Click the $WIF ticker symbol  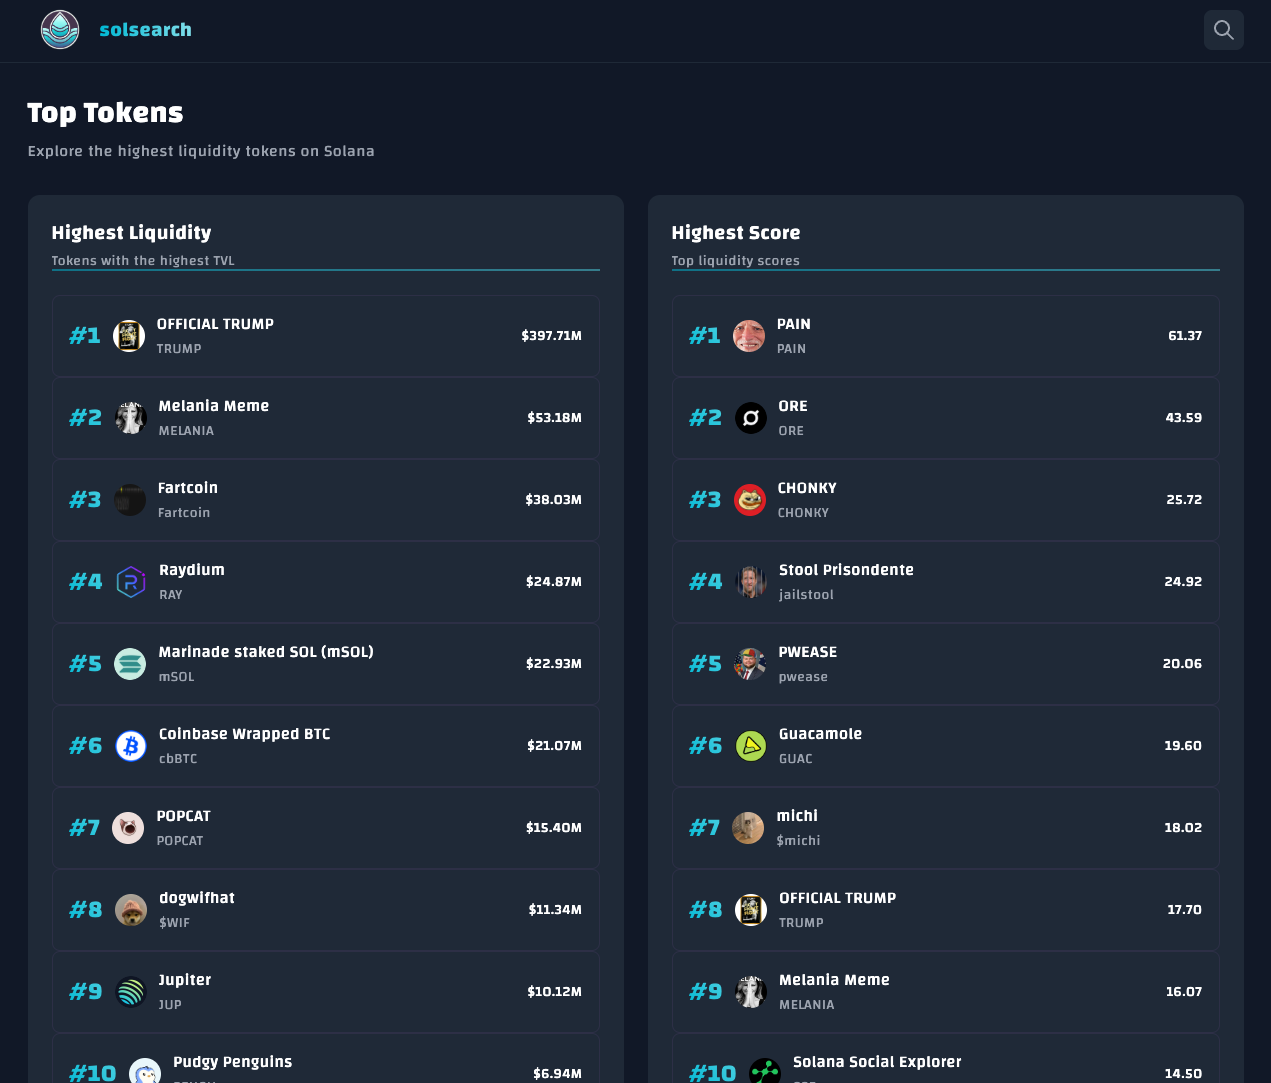(174, 923)
